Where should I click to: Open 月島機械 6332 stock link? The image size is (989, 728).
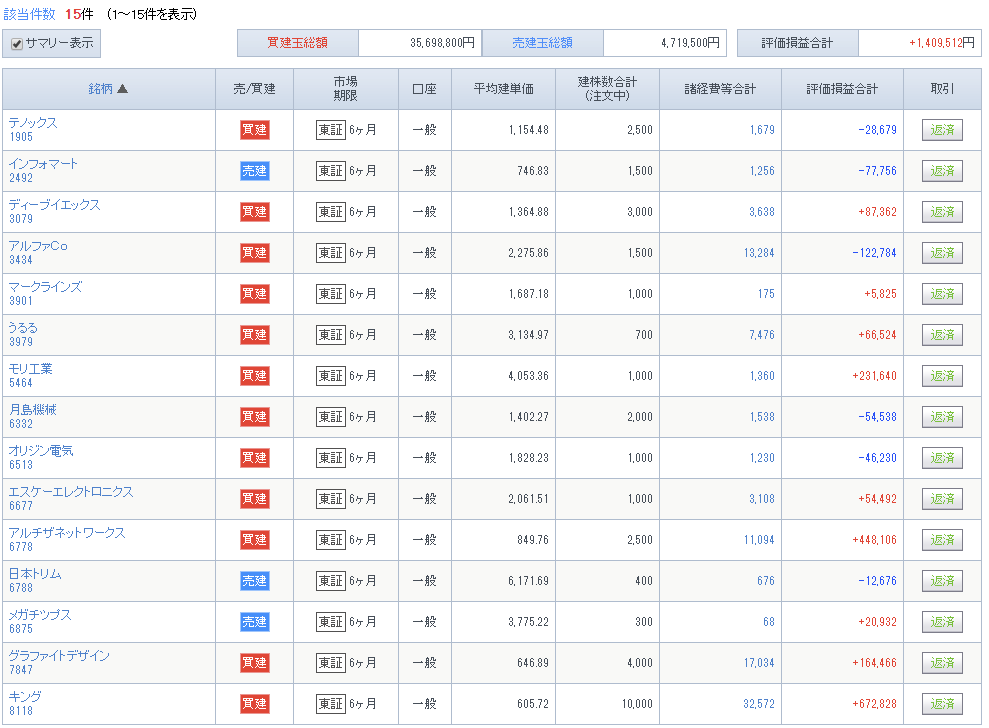33,416
